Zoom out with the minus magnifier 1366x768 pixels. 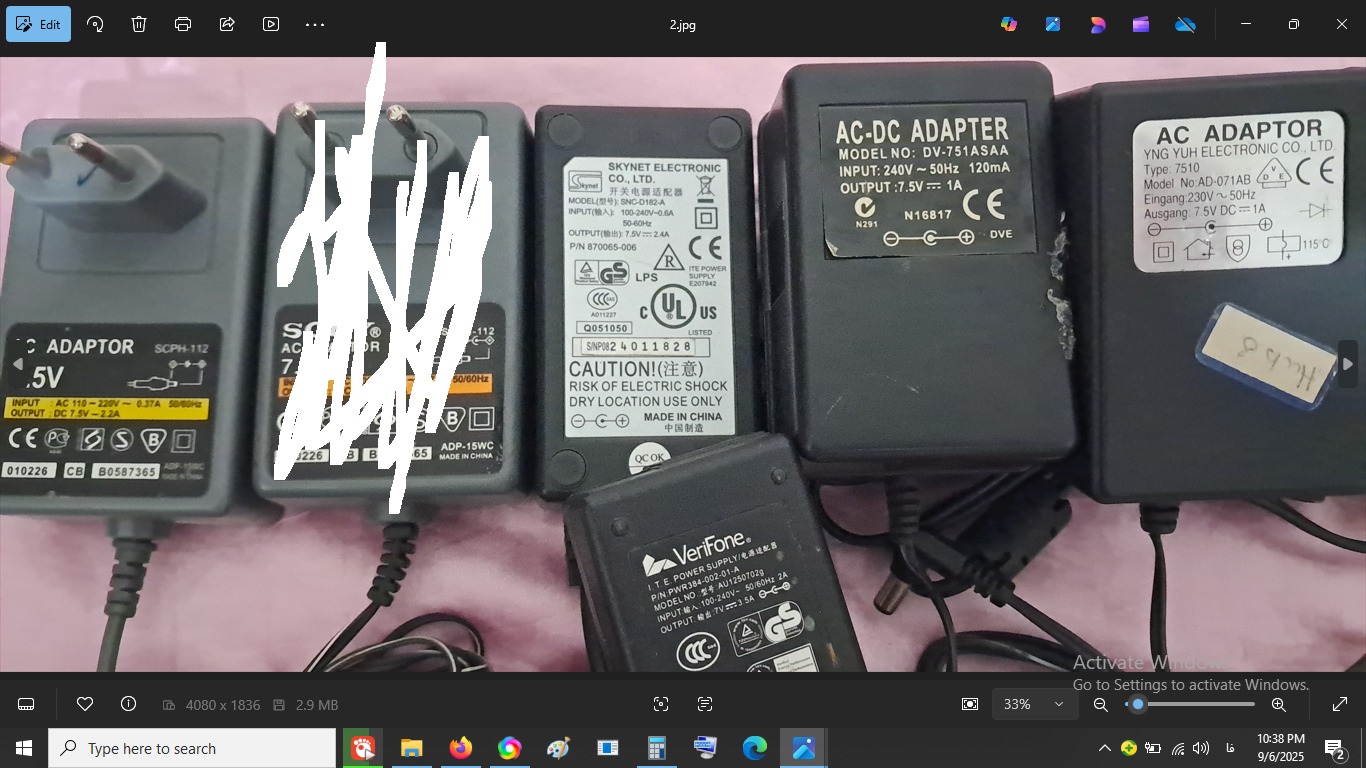(1101, 704)
